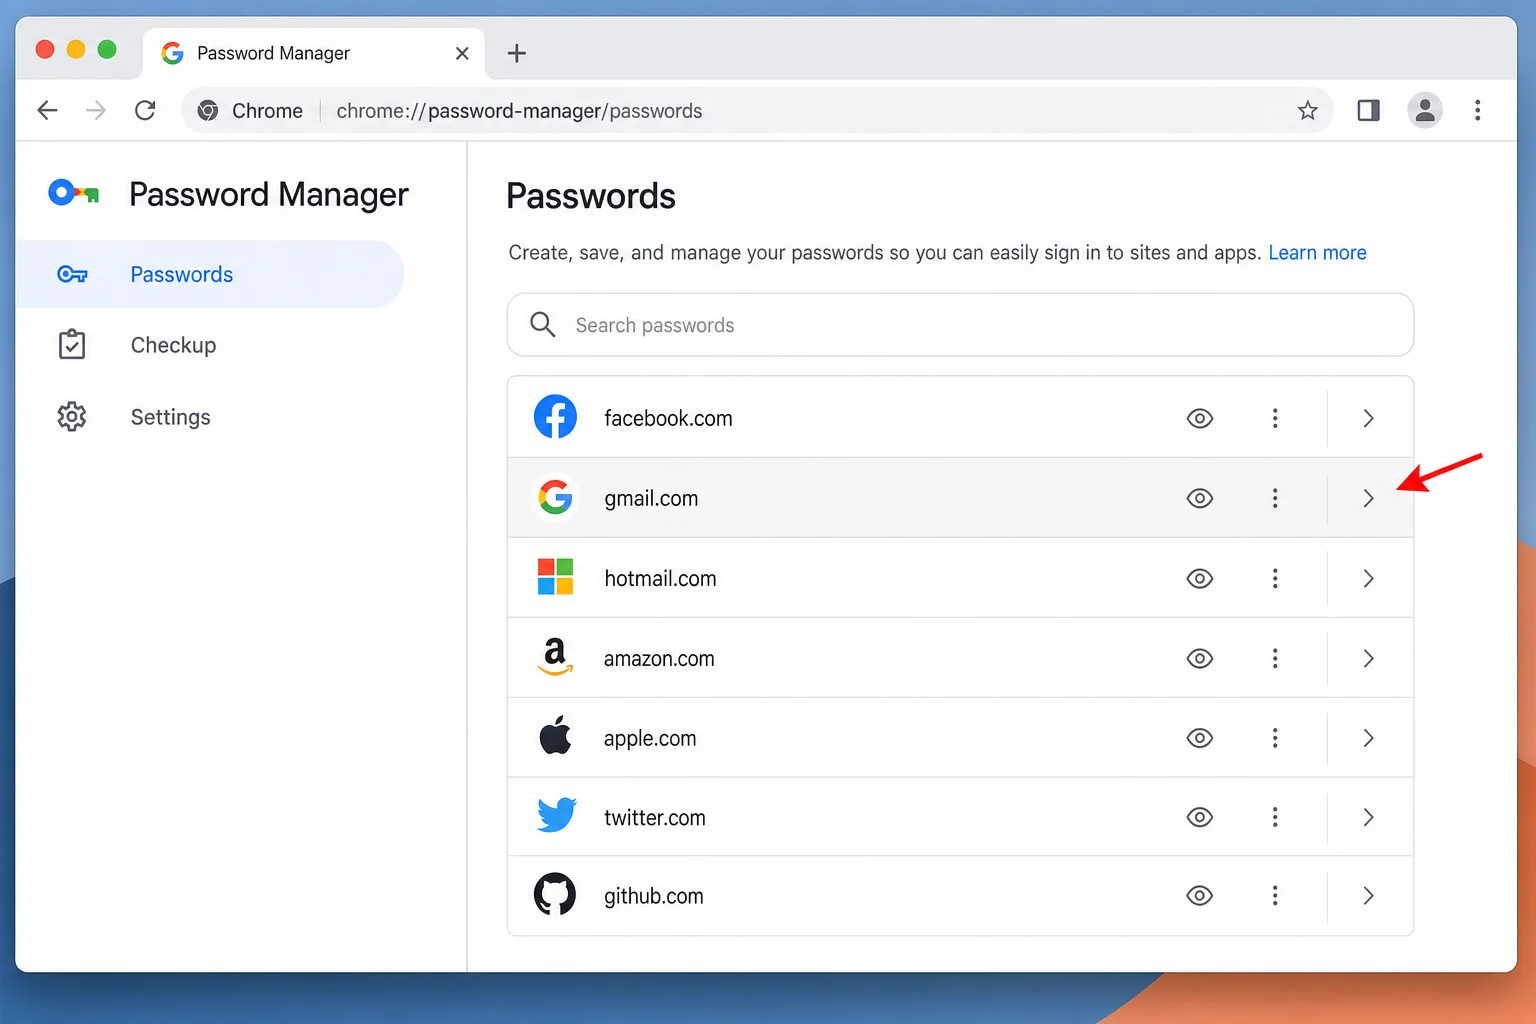Click the browser forward arrow
1536x1024 pixels.
96,110
